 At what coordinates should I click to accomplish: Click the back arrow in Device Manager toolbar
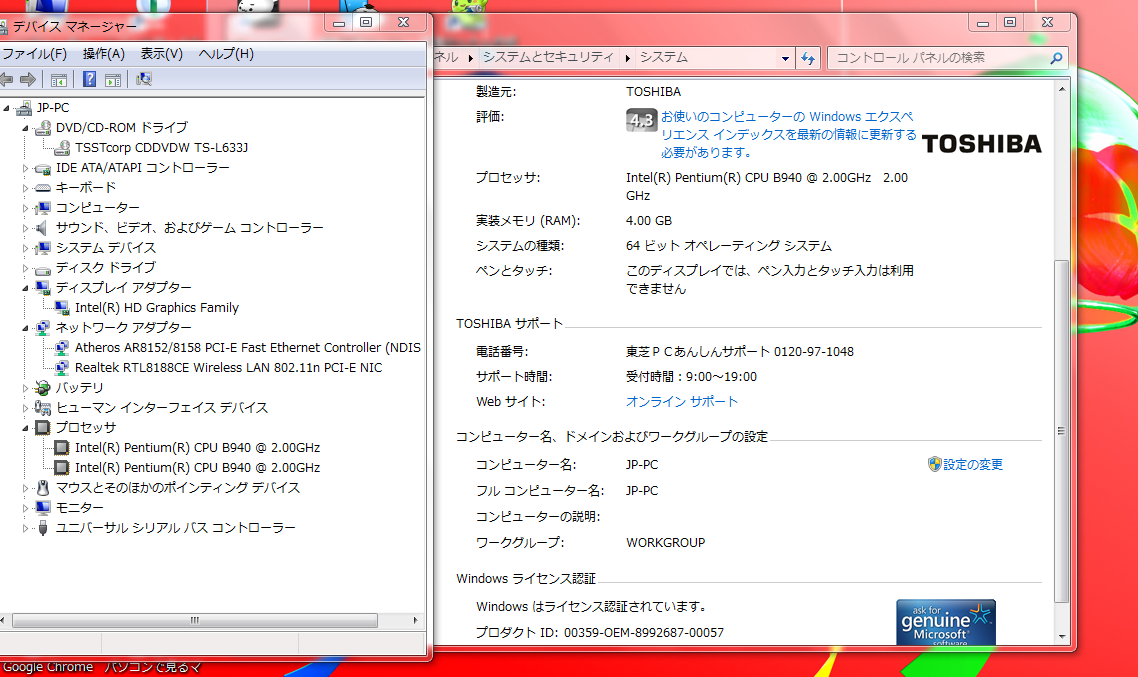pyautogui.click(x=7, y=79)
